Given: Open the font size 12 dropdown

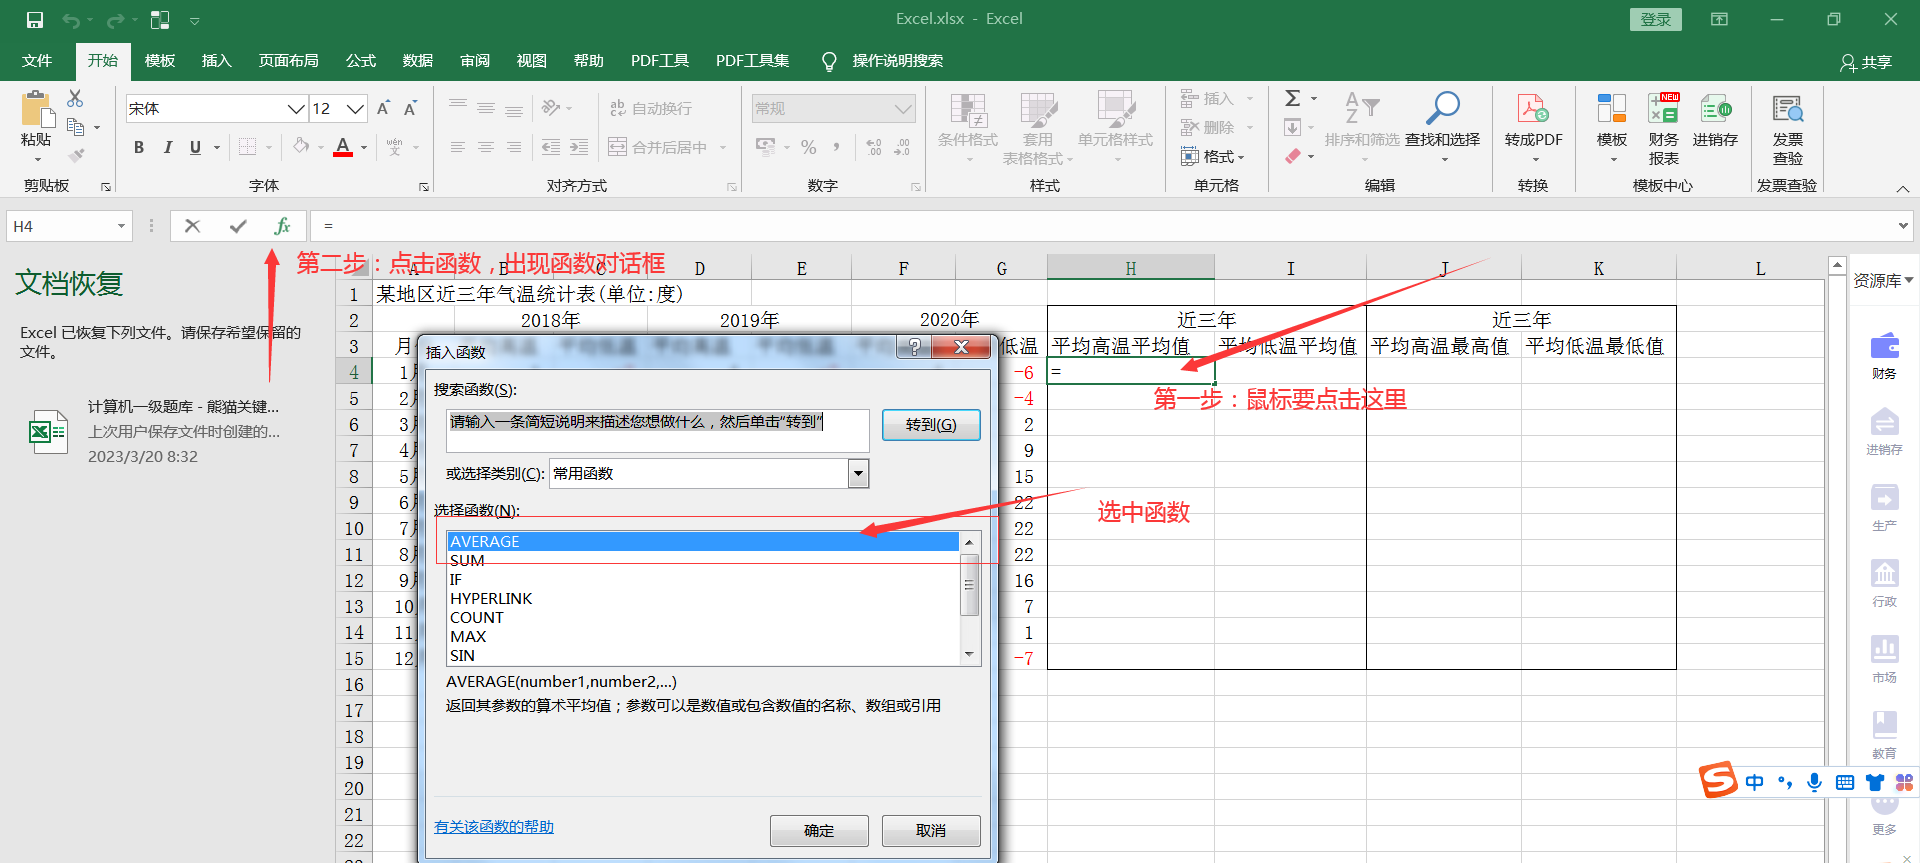Looking at the screenshot, I should click(355, 108).
